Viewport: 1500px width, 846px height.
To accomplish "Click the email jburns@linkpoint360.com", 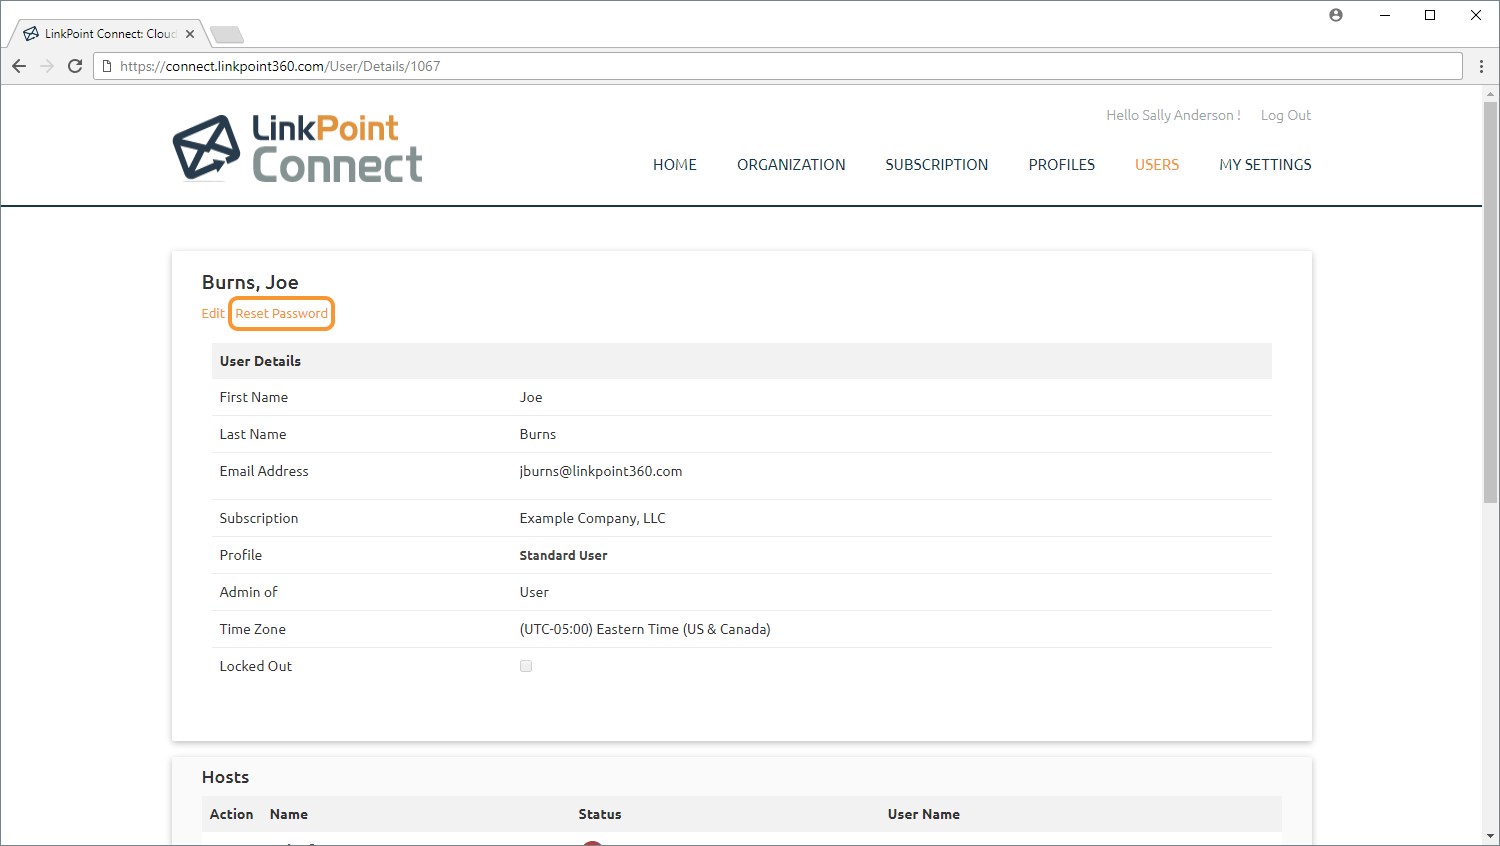I will 601,471.
